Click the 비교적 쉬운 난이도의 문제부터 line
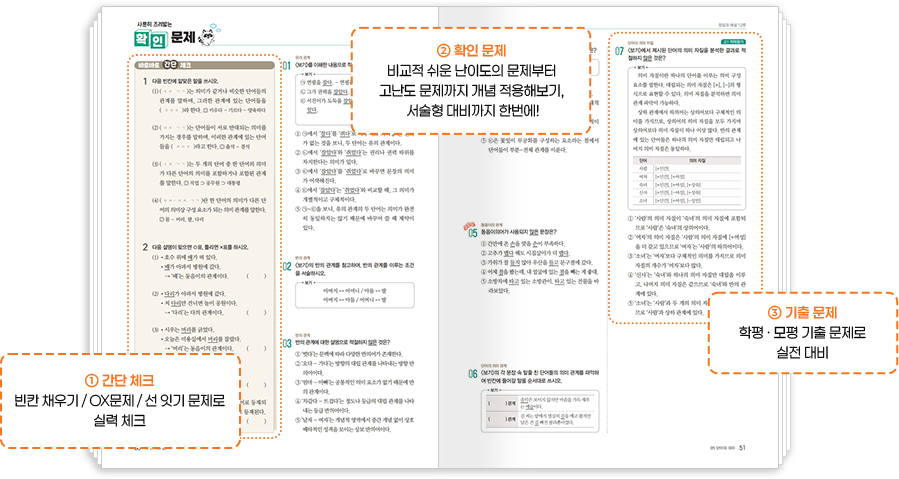 click(x=471, y=72)
